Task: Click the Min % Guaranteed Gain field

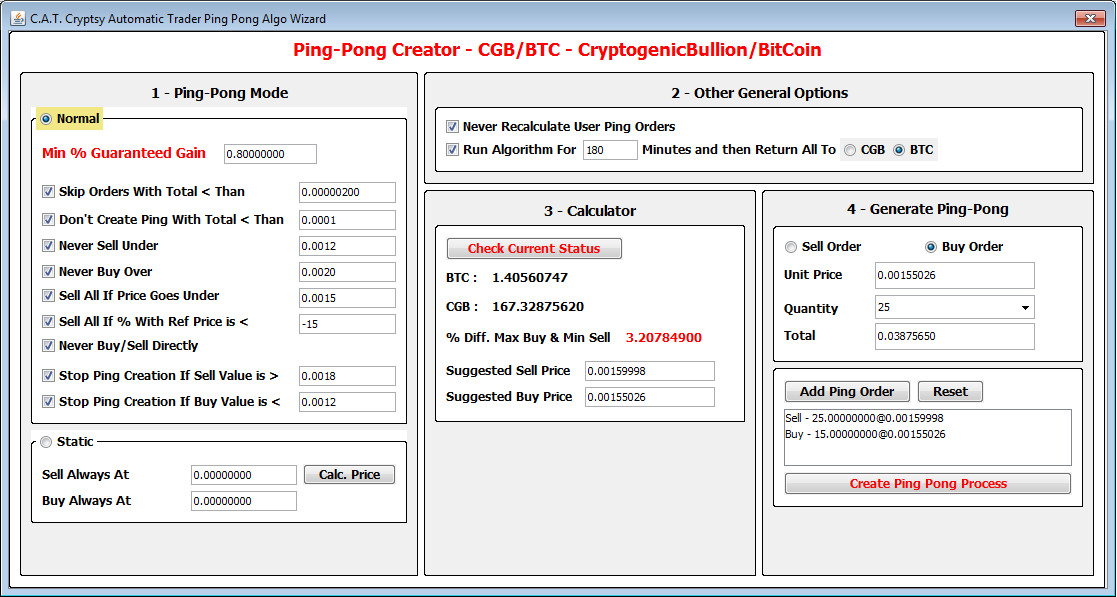Action: tap(271, 154)
